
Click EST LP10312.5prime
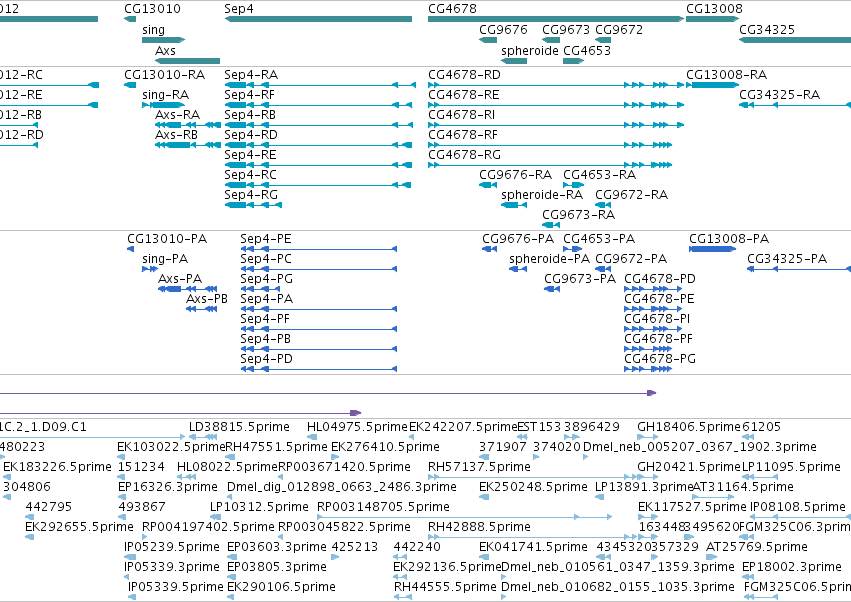(214, 517)
